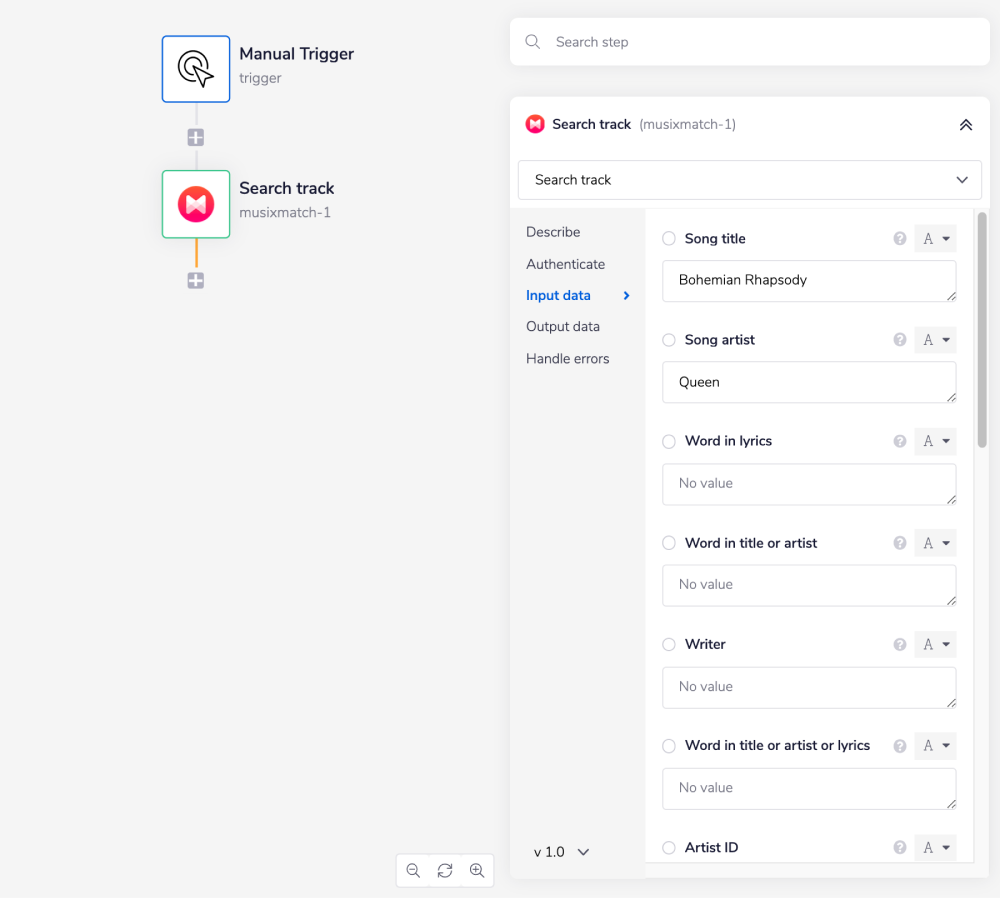Collapse the Search track properties panel
1000x898 pixels.
965,125
